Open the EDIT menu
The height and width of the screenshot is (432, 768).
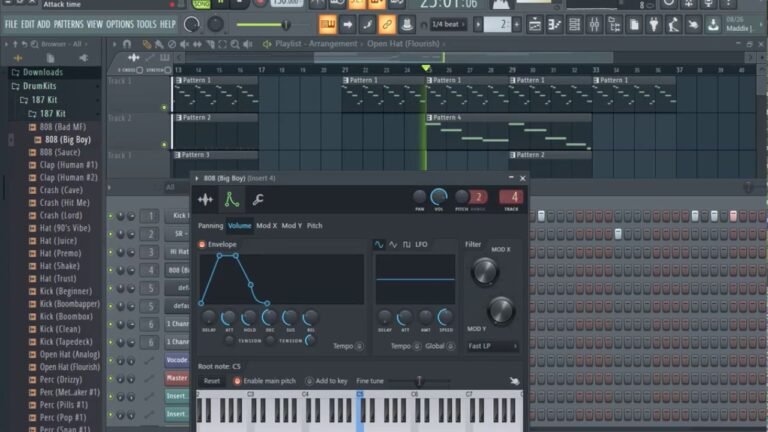point(27,24)
